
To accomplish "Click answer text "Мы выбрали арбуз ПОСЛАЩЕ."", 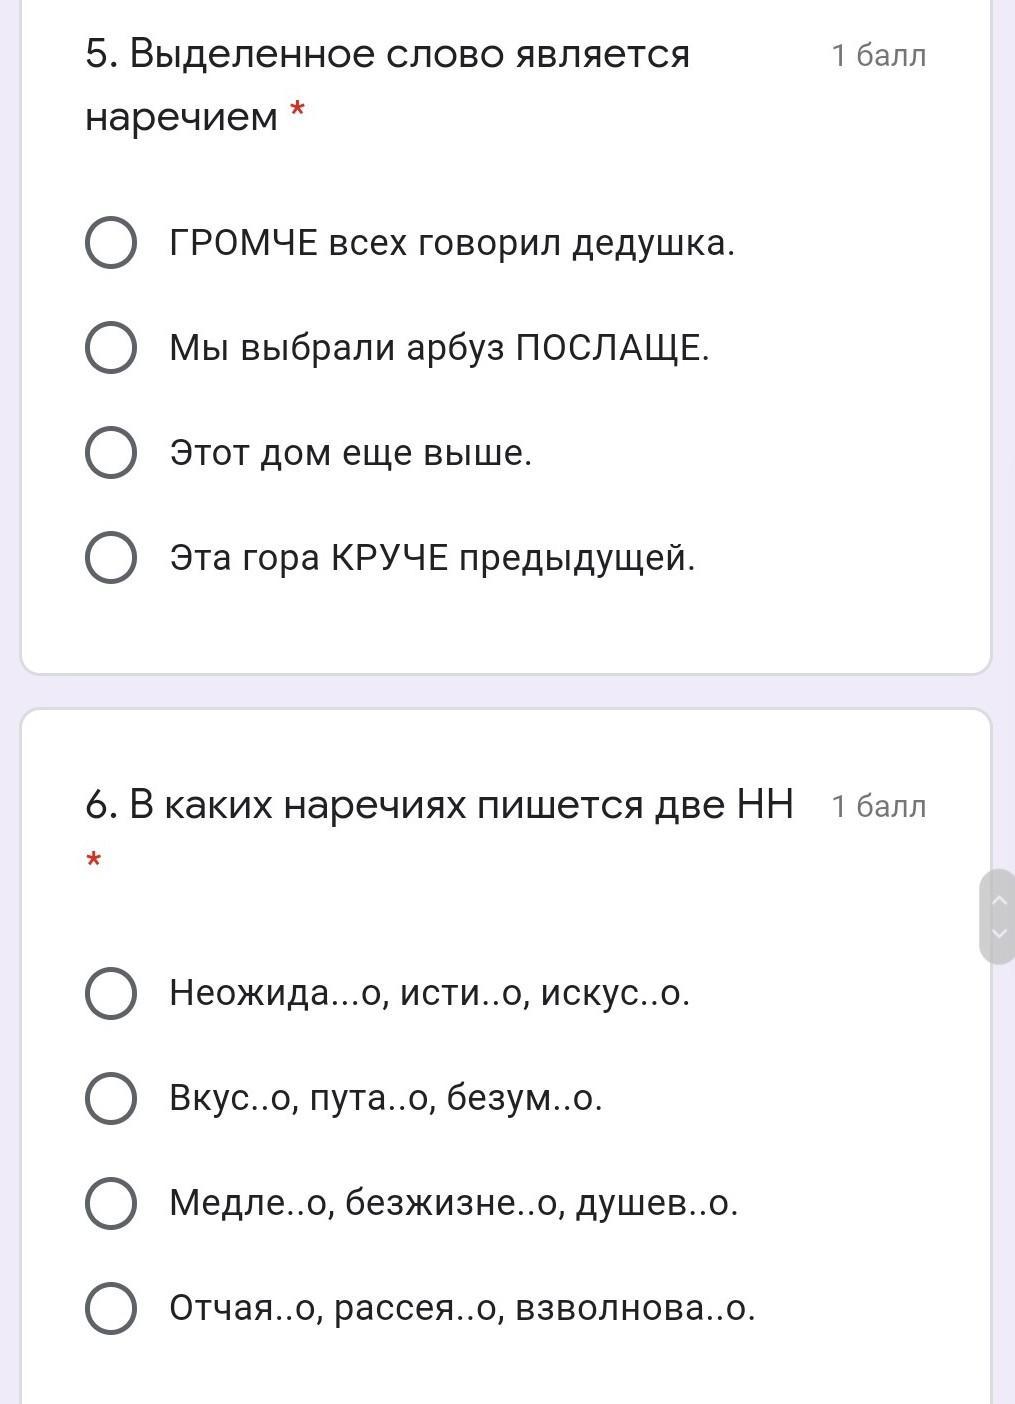I will point(439,348).
